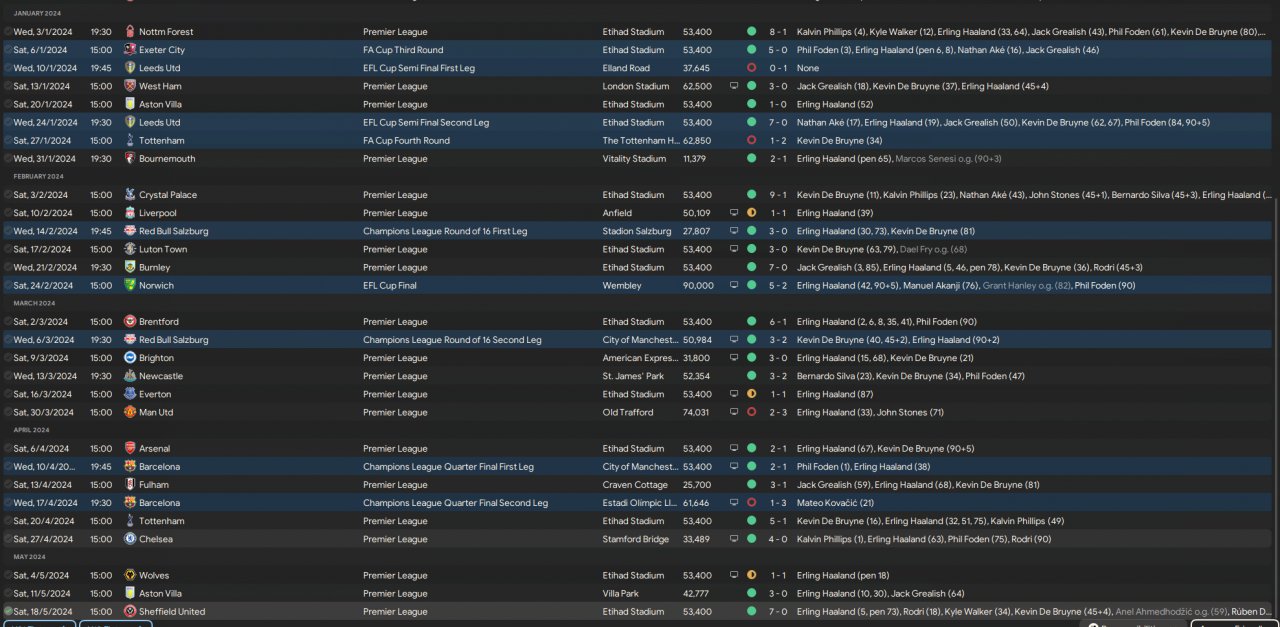Screen dimensions: 1280x627
Task: Click the Crystal Palace club badge
Action: [130, 195]
